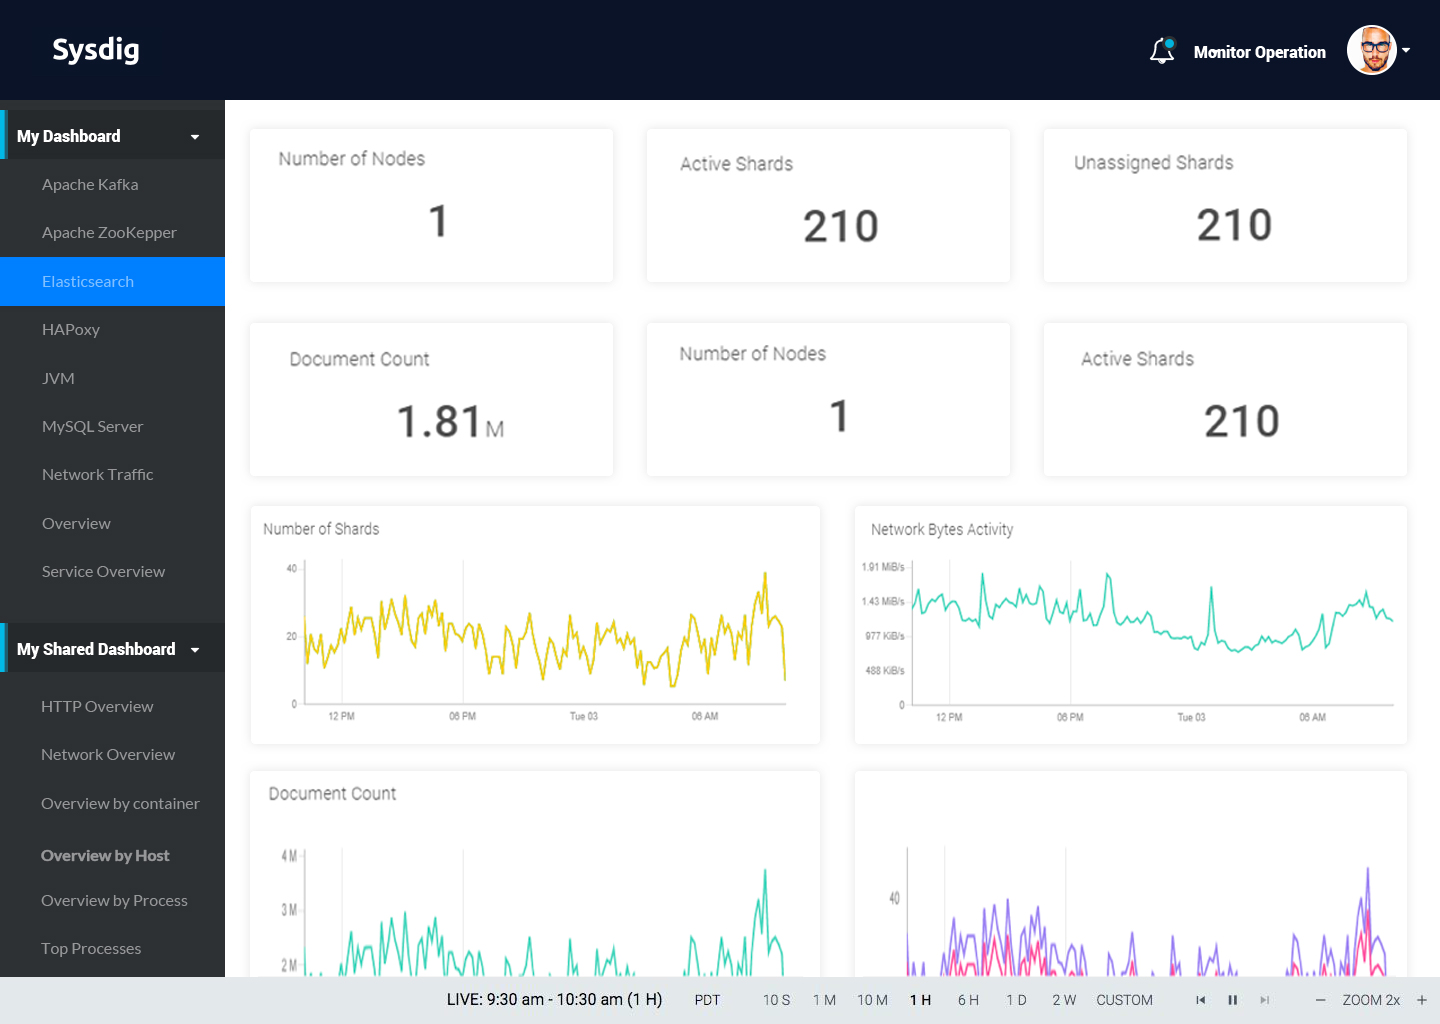Click the LIVE 9:30 am - 10:30 am time display
The height and width of the screenshot is (1024, 1440).
[x=554, y=999]
